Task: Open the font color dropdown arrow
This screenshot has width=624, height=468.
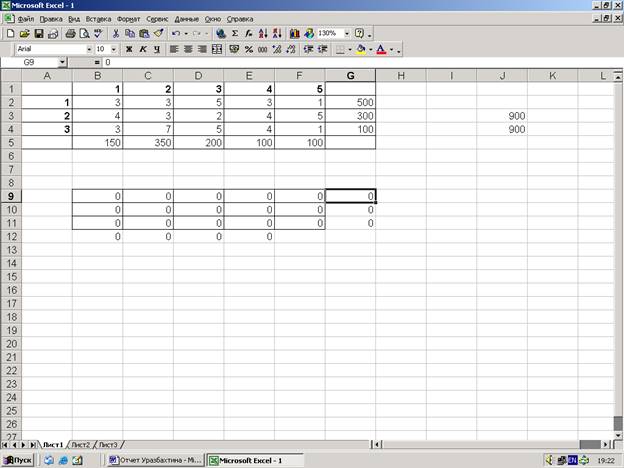Action: (x=391, y=49)
